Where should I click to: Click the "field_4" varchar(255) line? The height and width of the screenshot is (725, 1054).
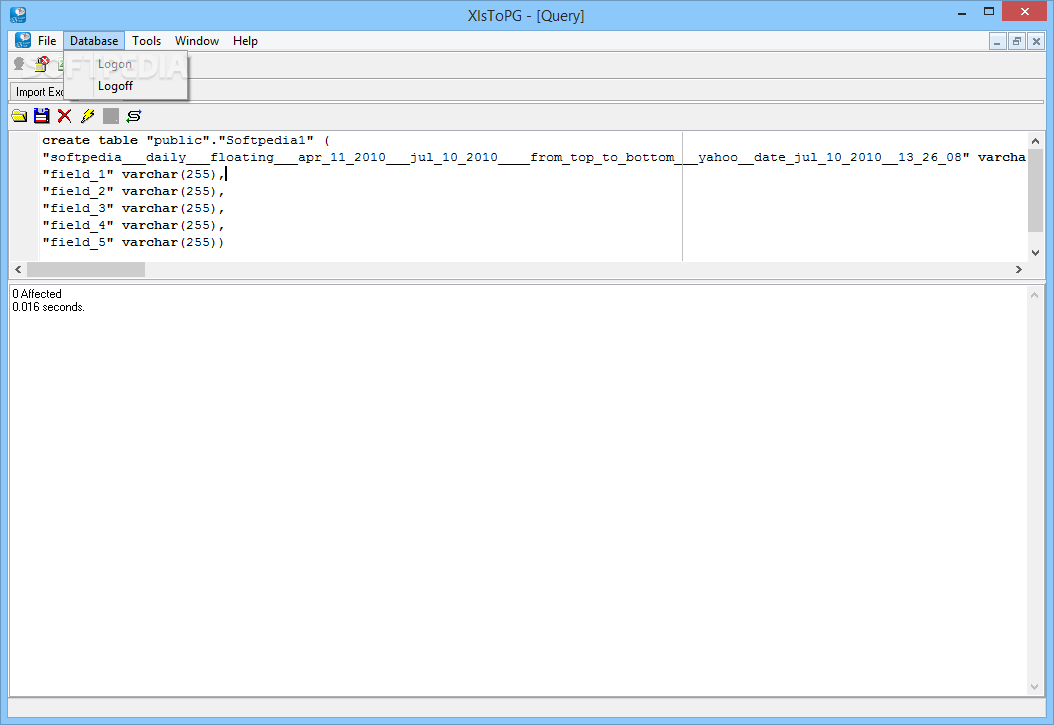coord(133,225)
